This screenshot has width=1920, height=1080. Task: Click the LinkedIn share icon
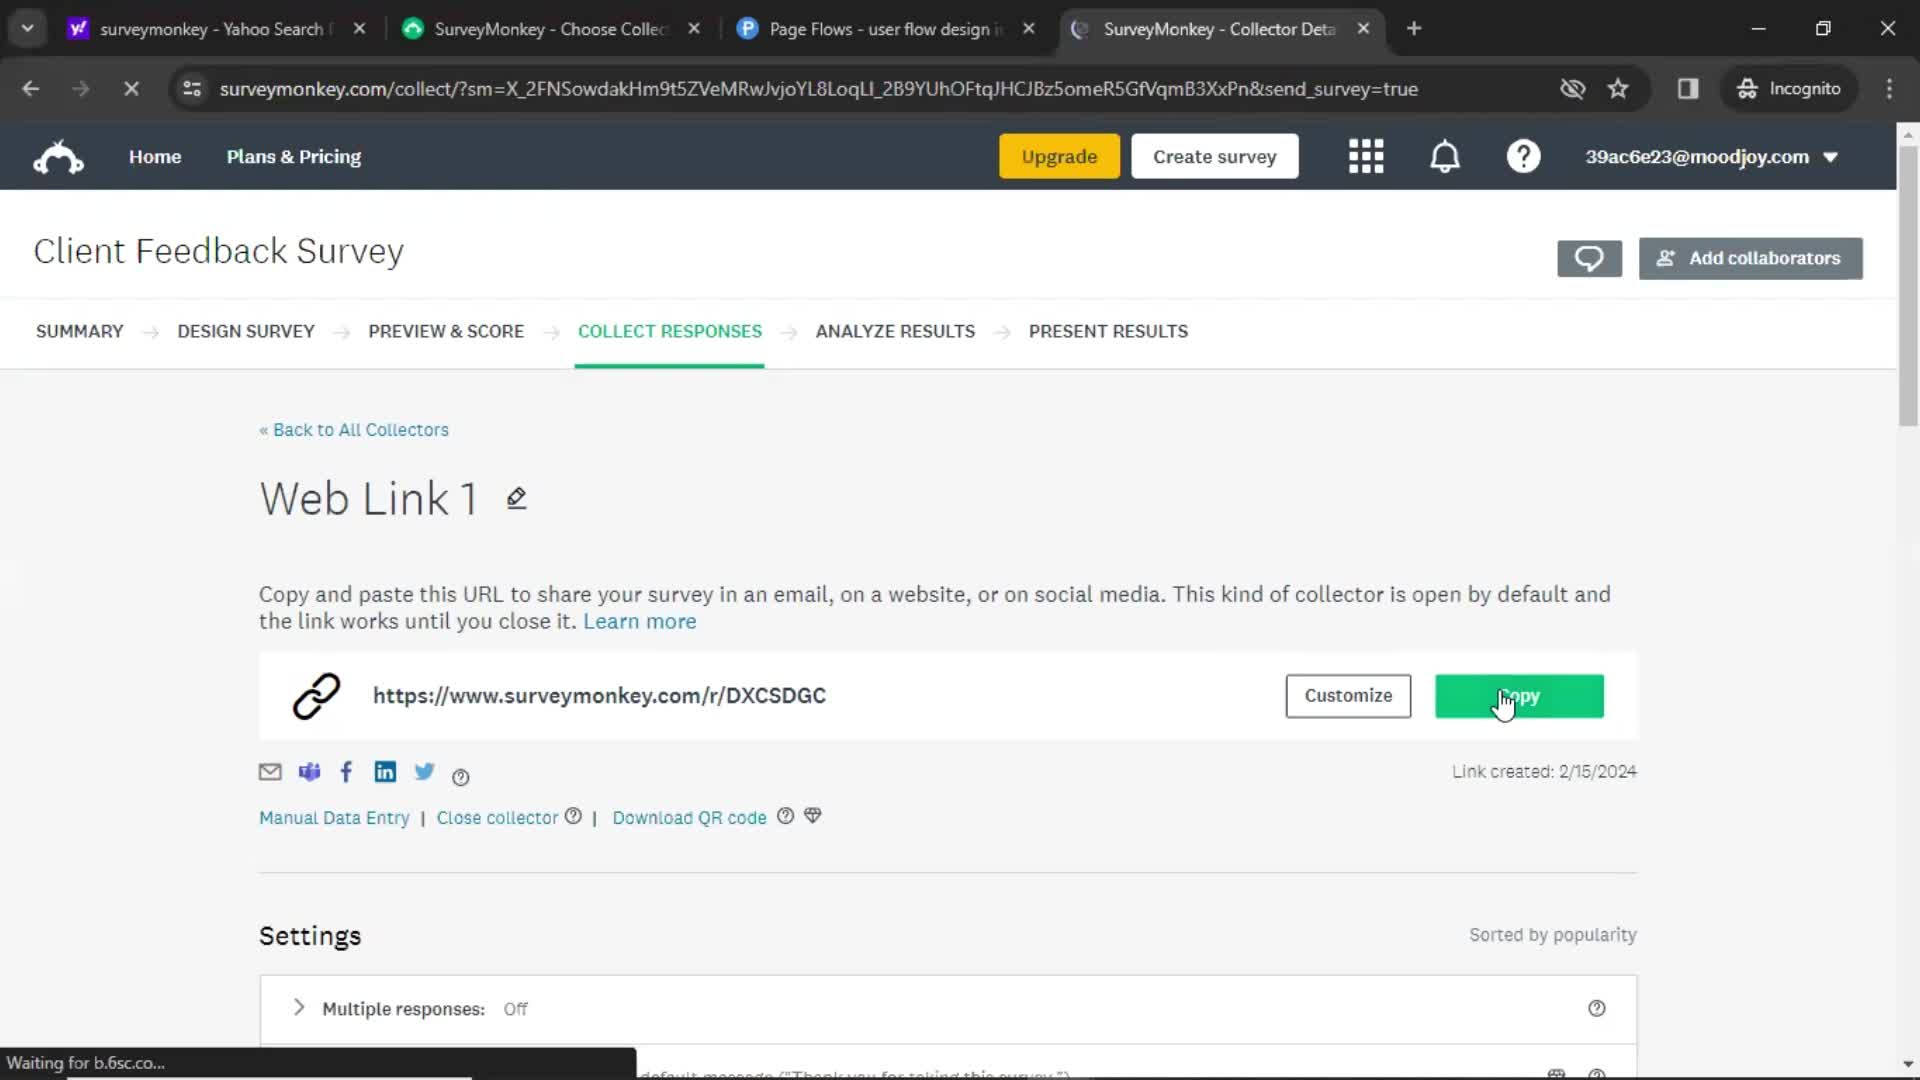pos(385,771)
